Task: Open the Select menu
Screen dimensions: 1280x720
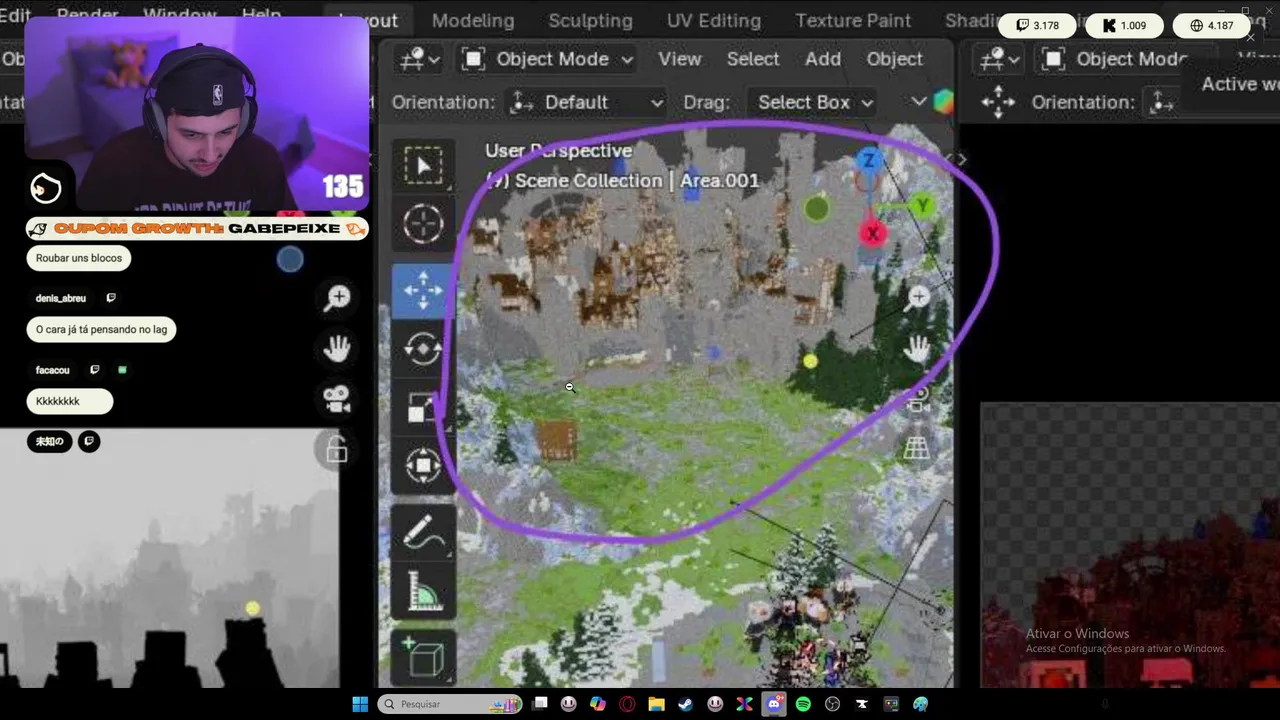Action: [753, 59]
